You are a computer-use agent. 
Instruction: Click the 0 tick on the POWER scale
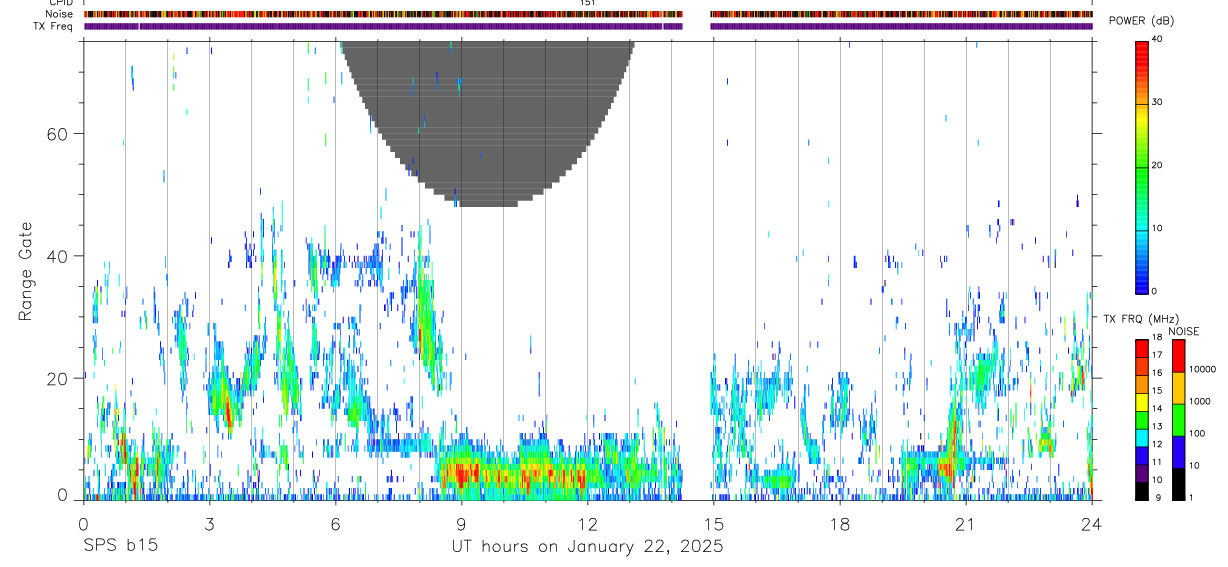coord(1155,291)
